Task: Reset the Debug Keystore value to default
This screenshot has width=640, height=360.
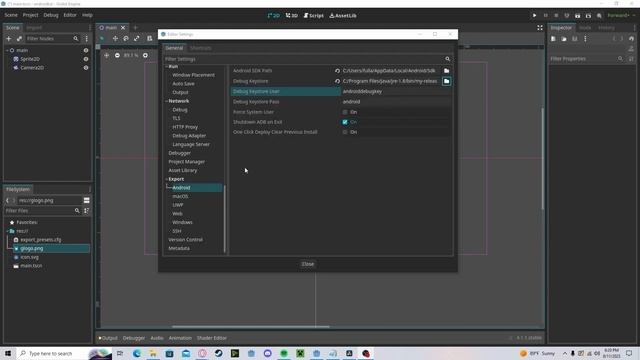Action: click(x=337, y=81)
